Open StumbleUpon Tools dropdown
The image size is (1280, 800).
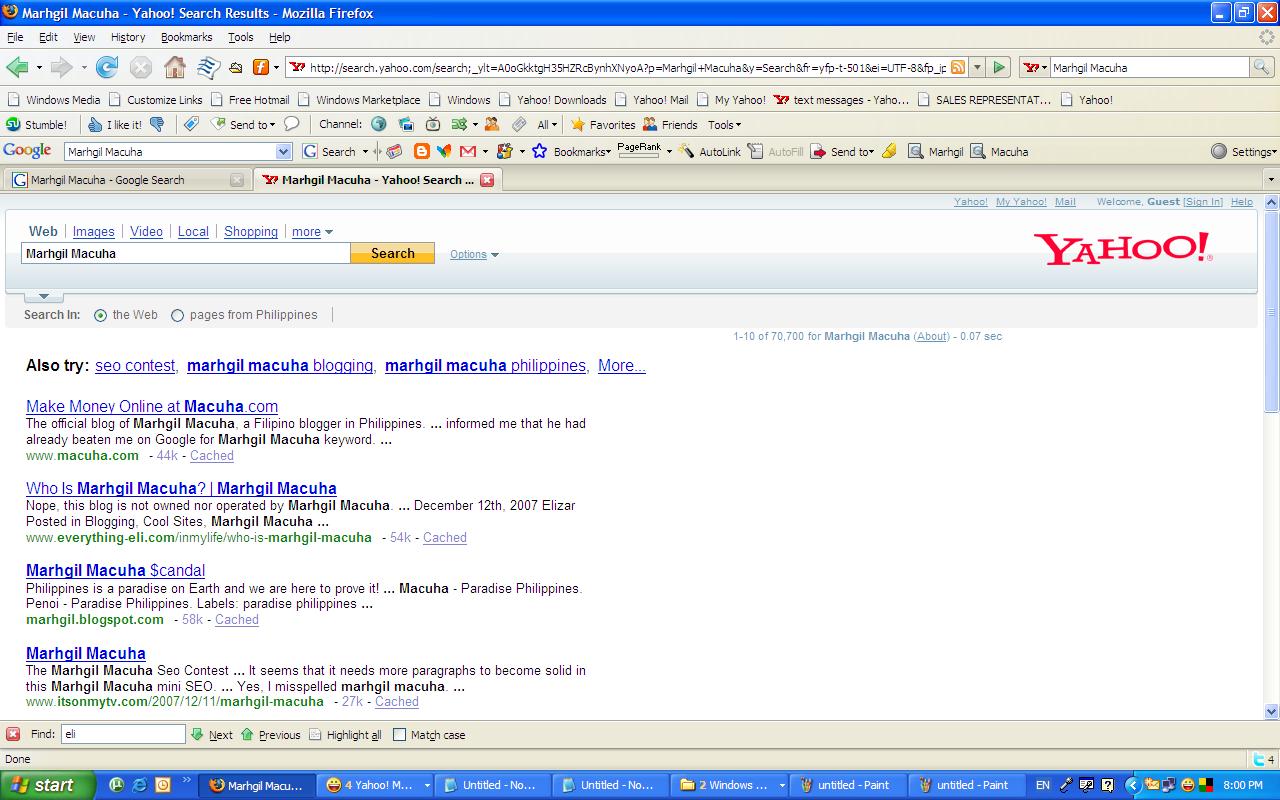[725, 125]
